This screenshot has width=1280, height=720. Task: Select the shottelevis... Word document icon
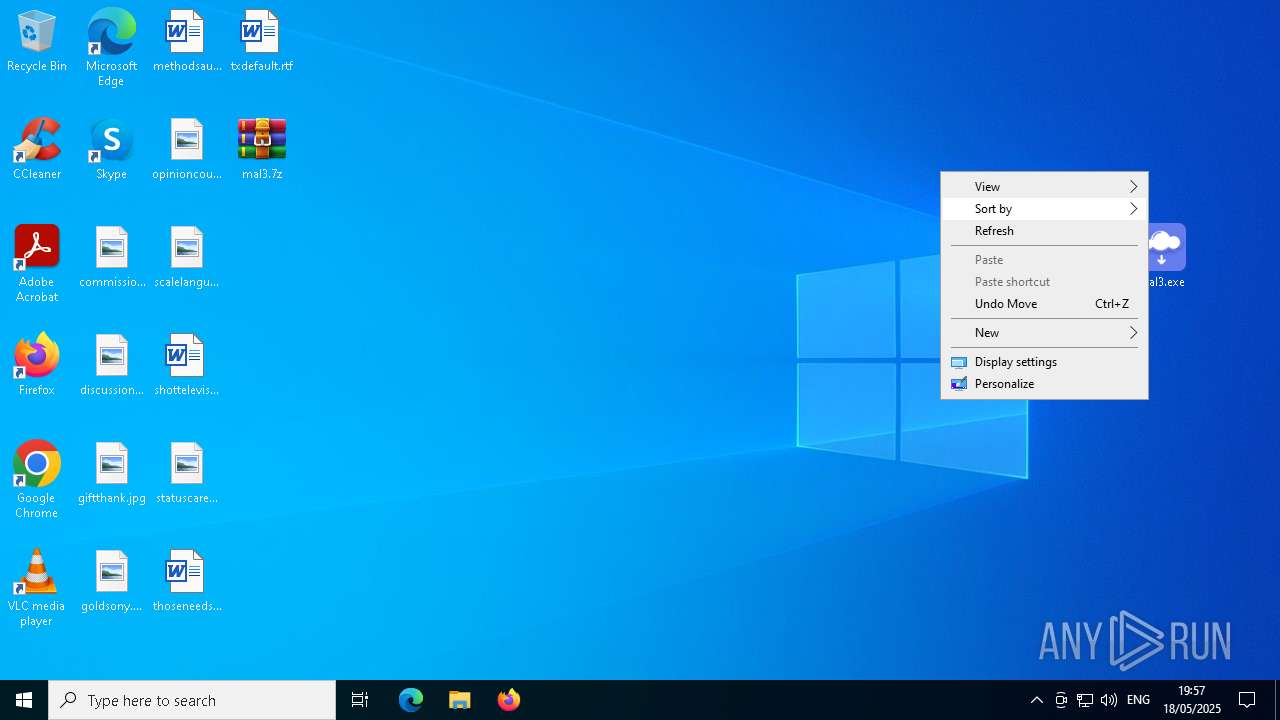tap(186, 364)
